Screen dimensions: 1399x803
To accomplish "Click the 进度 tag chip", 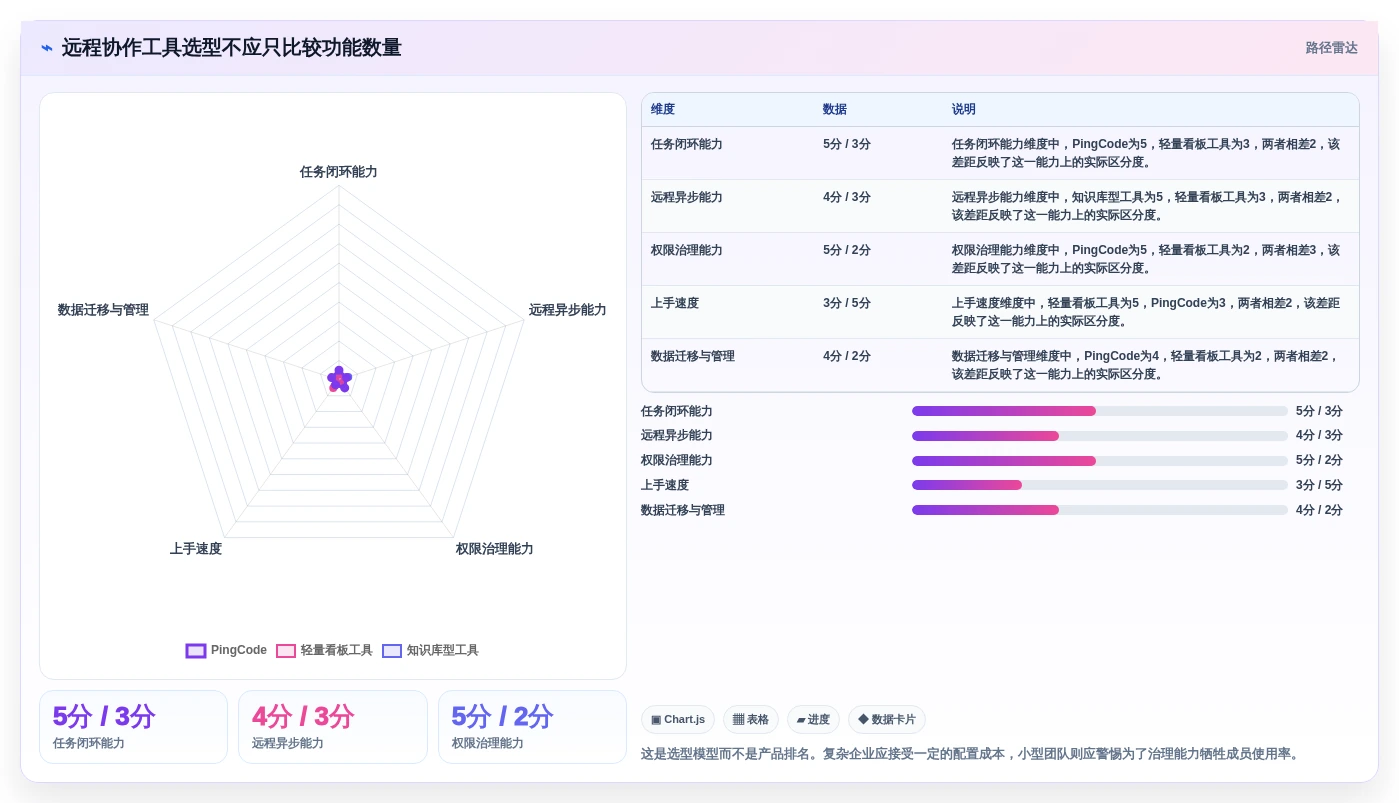I will click(813, 720).
